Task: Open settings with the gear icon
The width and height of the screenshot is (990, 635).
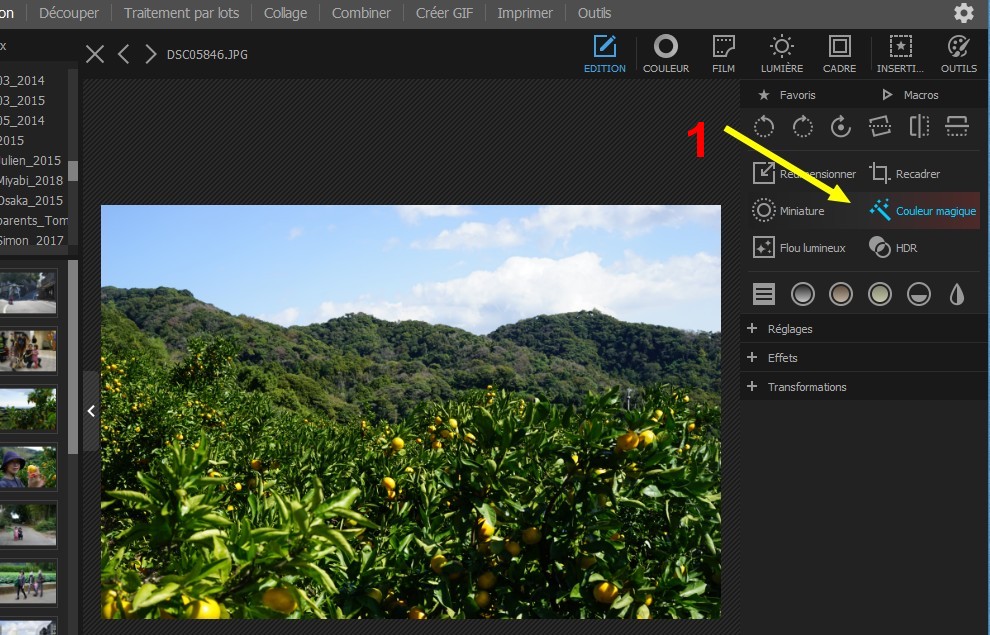Action: click(963, 13)
